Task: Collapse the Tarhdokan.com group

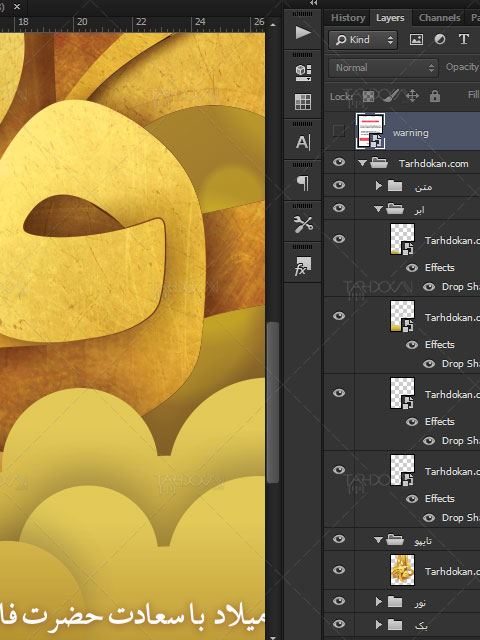Action: [x=362, y=163]
